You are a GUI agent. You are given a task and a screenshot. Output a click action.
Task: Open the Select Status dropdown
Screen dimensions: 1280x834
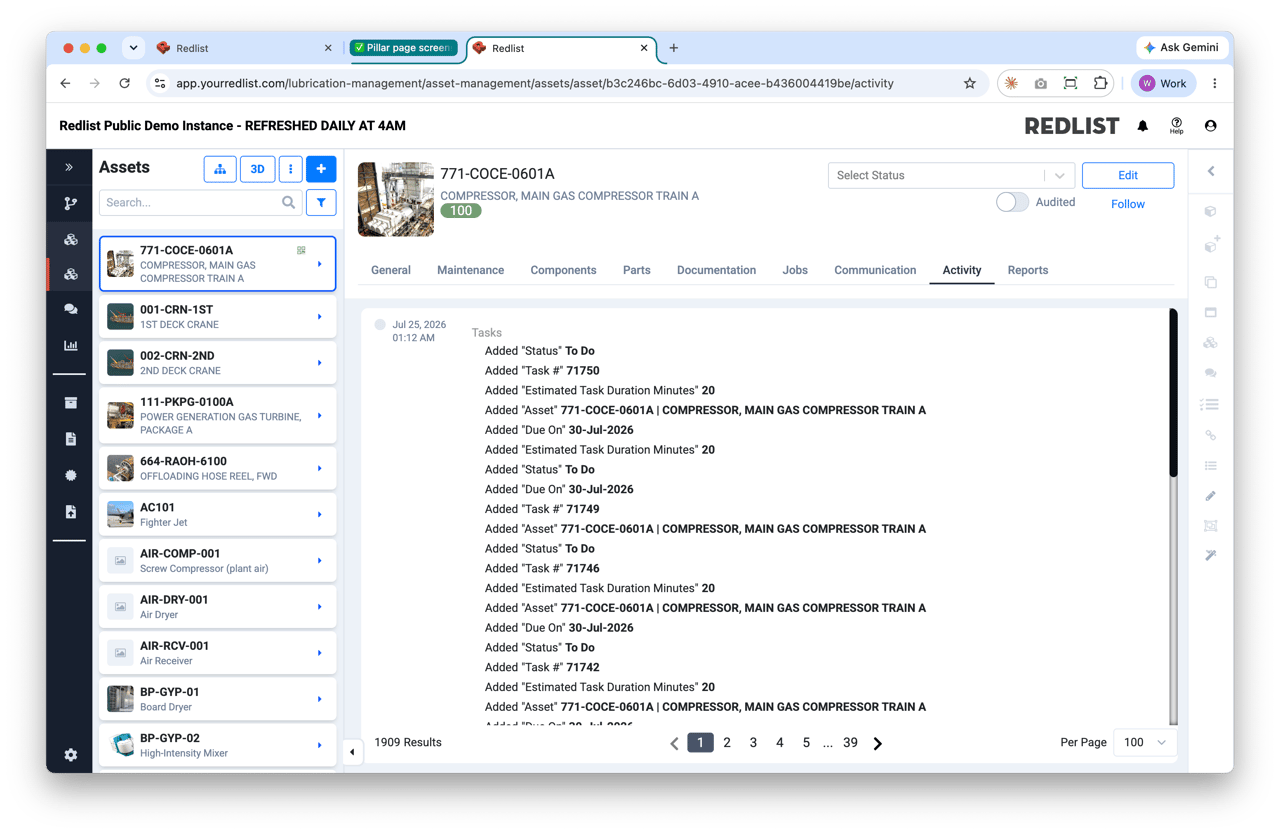point(950,175)
